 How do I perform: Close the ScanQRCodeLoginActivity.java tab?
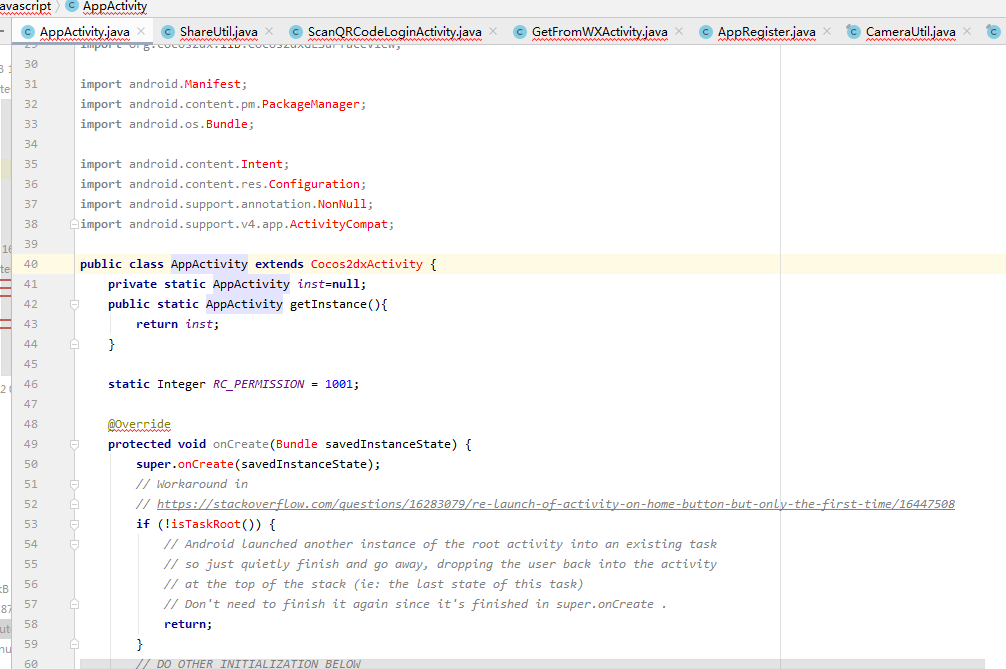493,31
